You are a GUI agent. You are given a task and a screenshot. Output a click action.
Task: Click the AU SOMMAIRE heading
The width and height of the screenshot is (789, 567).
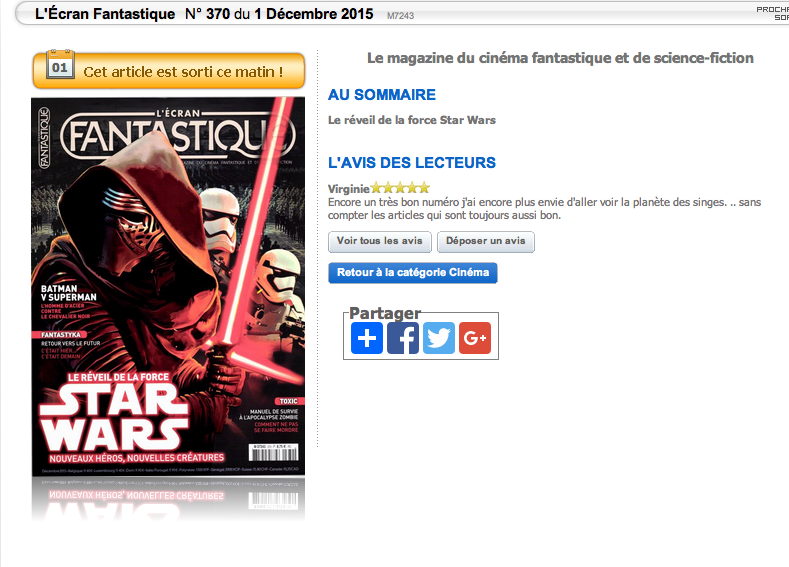click(382, 95)
